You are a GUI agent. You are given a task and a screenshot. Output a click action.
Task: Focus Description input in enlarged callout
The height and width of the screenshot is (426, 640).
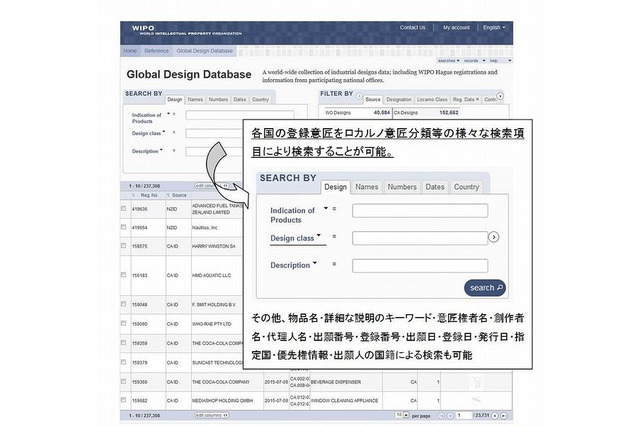coord(420,266)
